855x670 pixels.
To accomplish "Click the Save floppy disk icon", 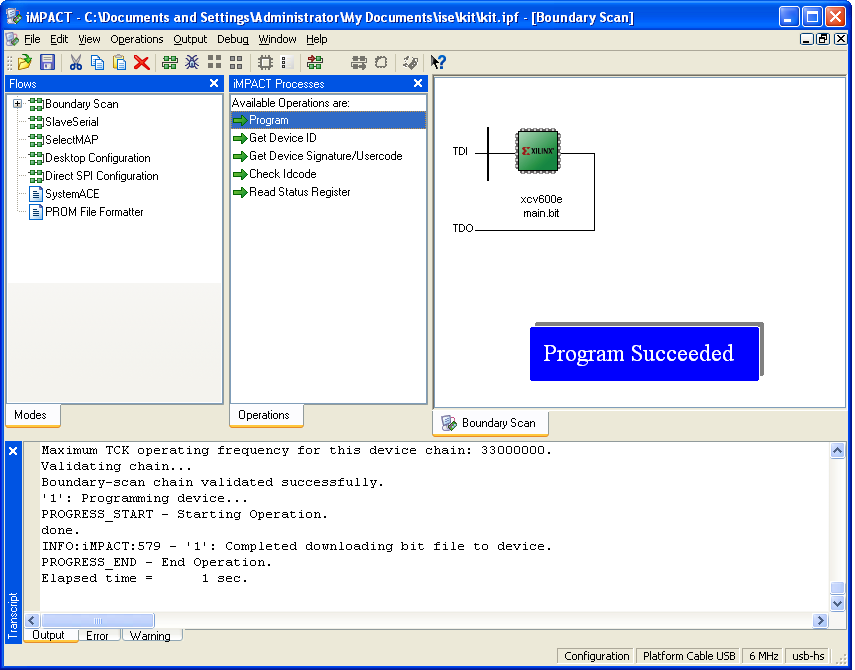I will [x=47, y=62].
